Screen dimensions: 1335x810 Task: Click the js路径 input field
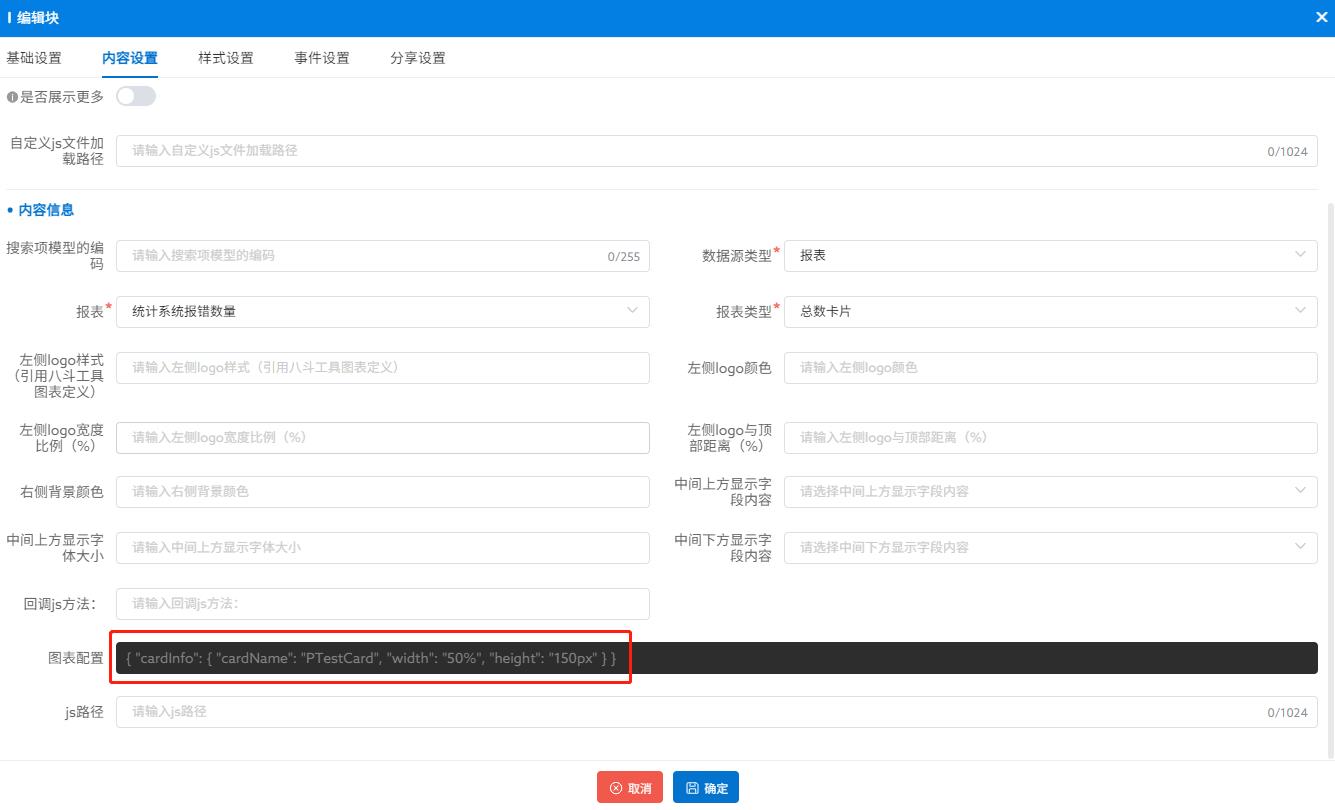[717, 712]
